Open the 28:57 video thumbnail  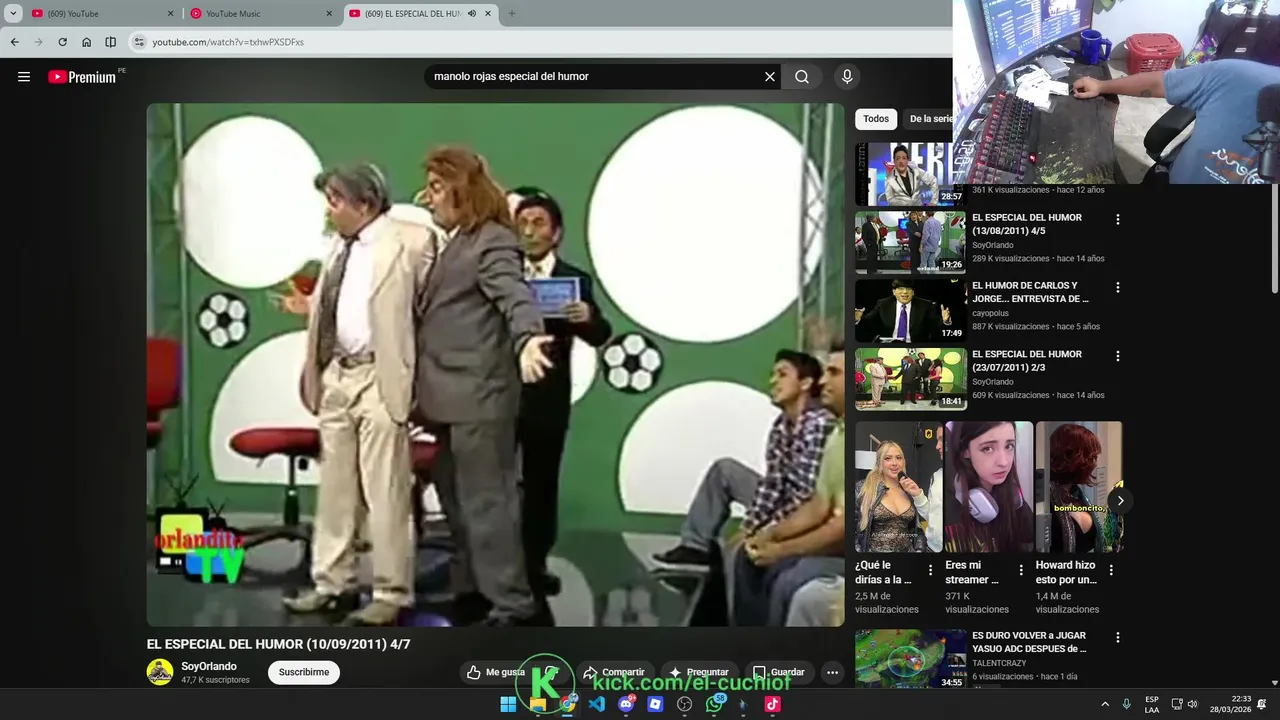click(911, 174)
